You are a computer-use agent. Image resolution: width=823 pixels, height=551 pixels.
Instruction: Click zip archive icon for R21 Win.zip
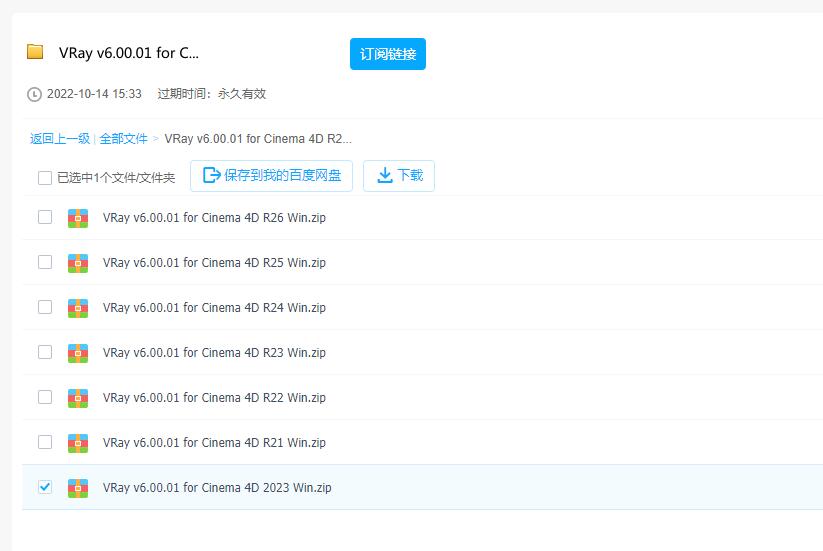click(x=78, y=443)
